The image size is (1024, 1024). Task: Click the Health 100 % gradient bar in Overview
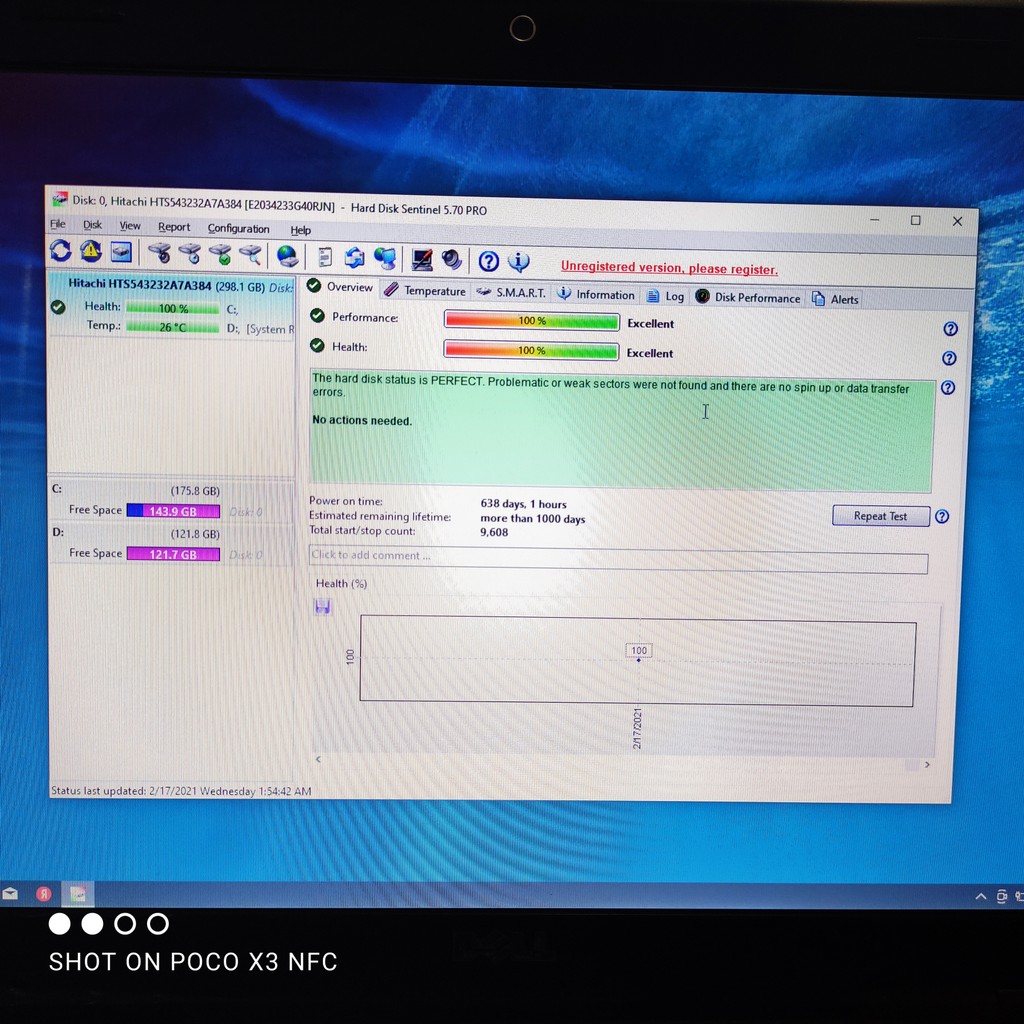[531, 350]
